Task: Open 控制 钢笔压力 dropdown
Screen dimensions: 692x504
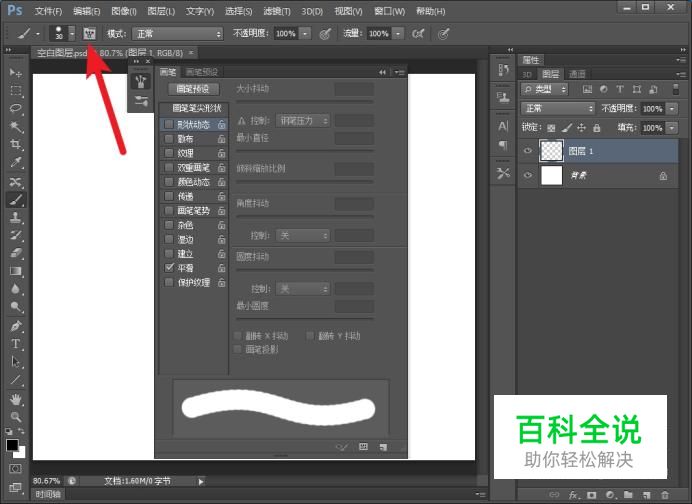Action: 303,120
